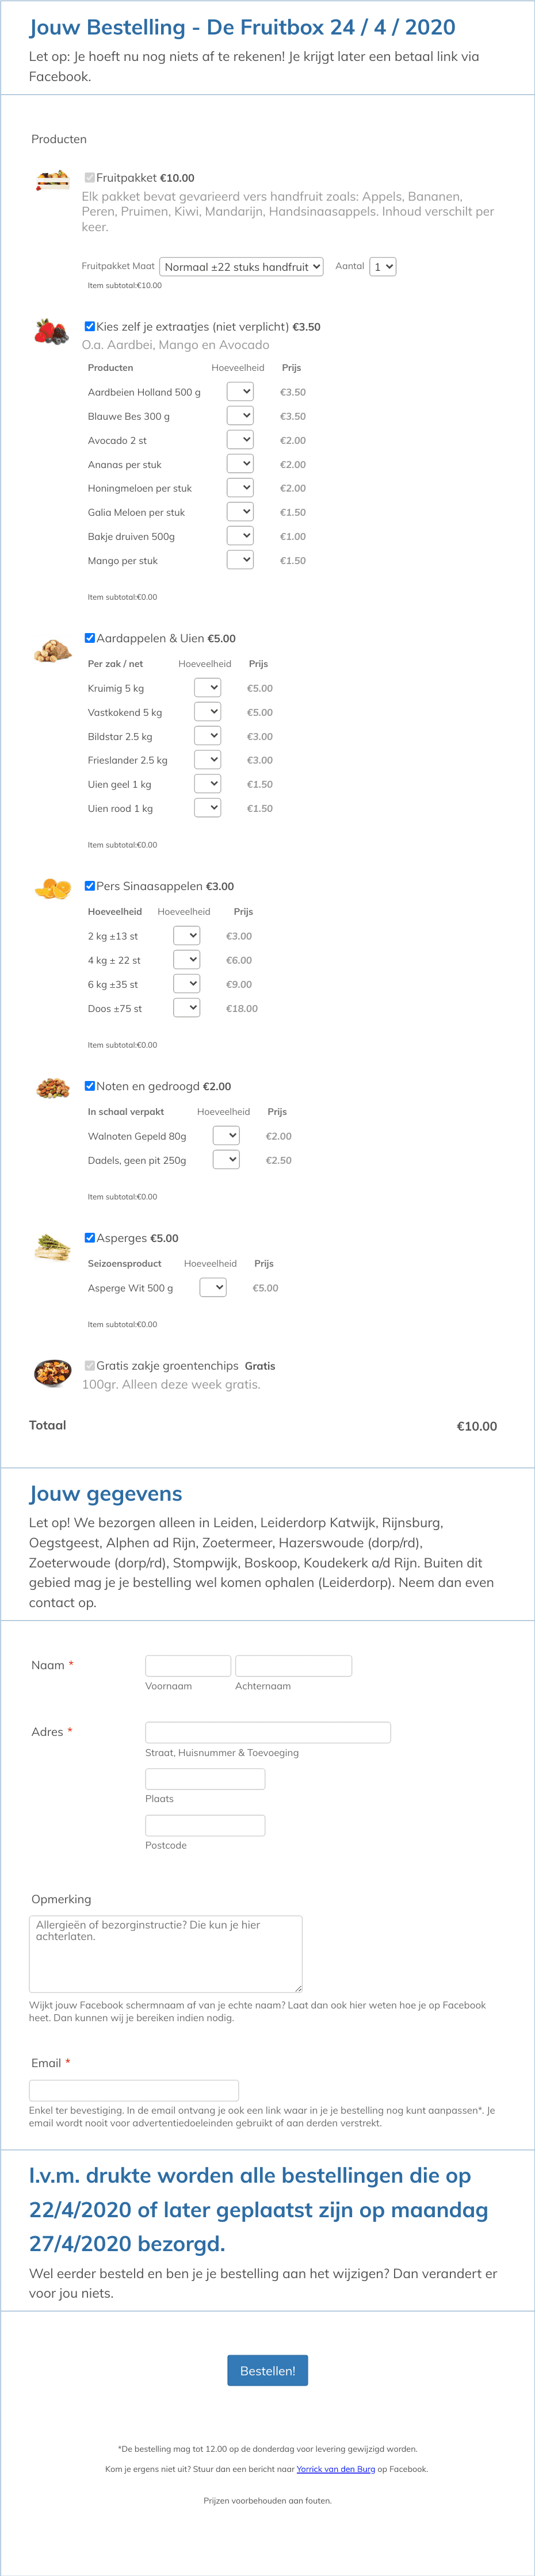The image size is (535, 2576).
Task: Uncheck Kies zelf je extraatjes
Action: 90,326
